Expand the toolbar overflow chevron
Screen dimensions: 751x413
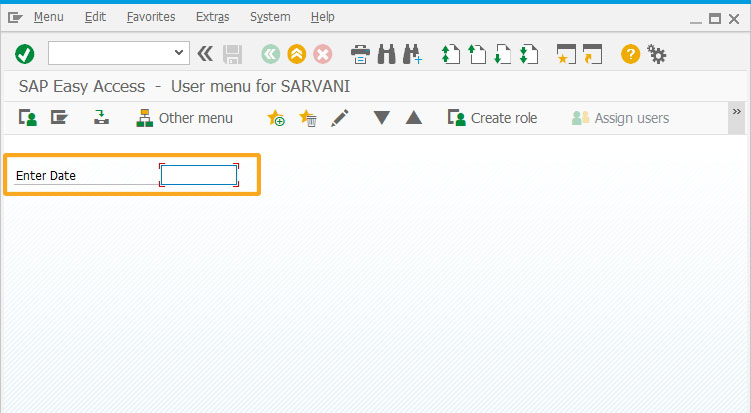(x=737, y=112)
